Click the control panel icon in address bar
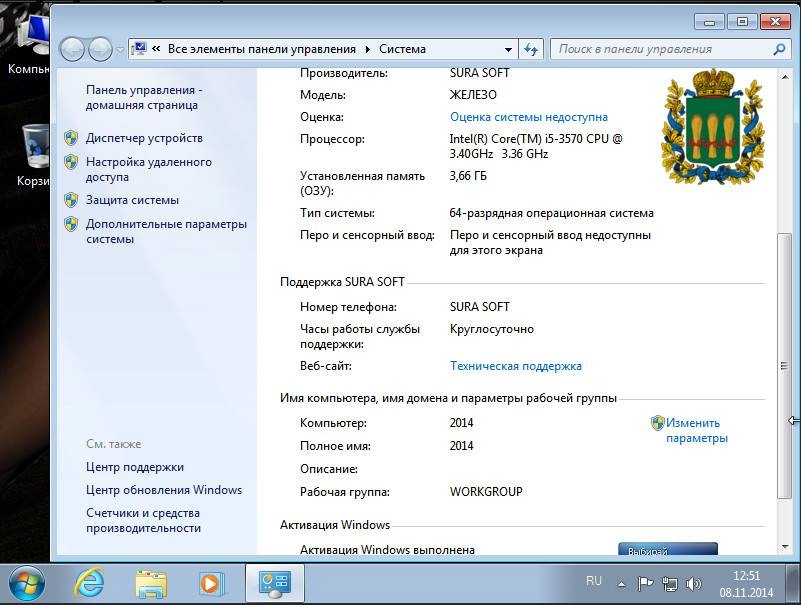801x605 pixels. pyautogui.click(x=139, y=49)
